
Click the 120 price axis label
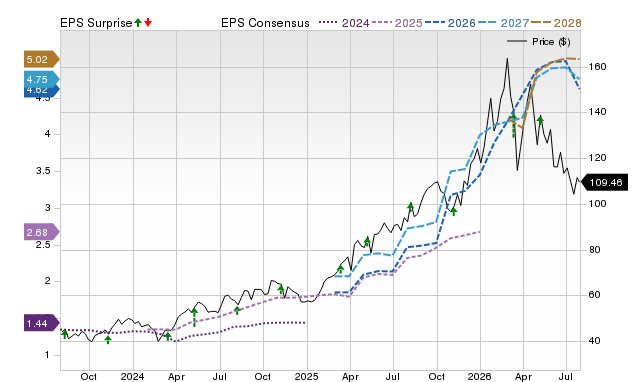coord(597,158)
